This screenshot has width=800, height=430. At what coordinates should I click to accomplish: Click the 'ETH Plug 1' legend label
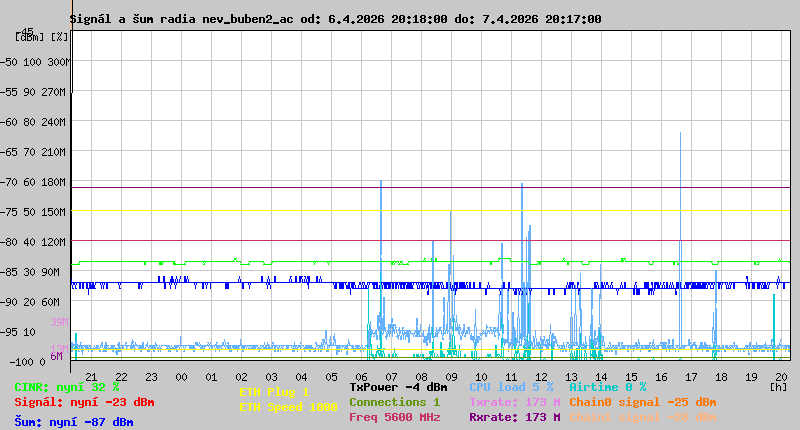[274, 392]
